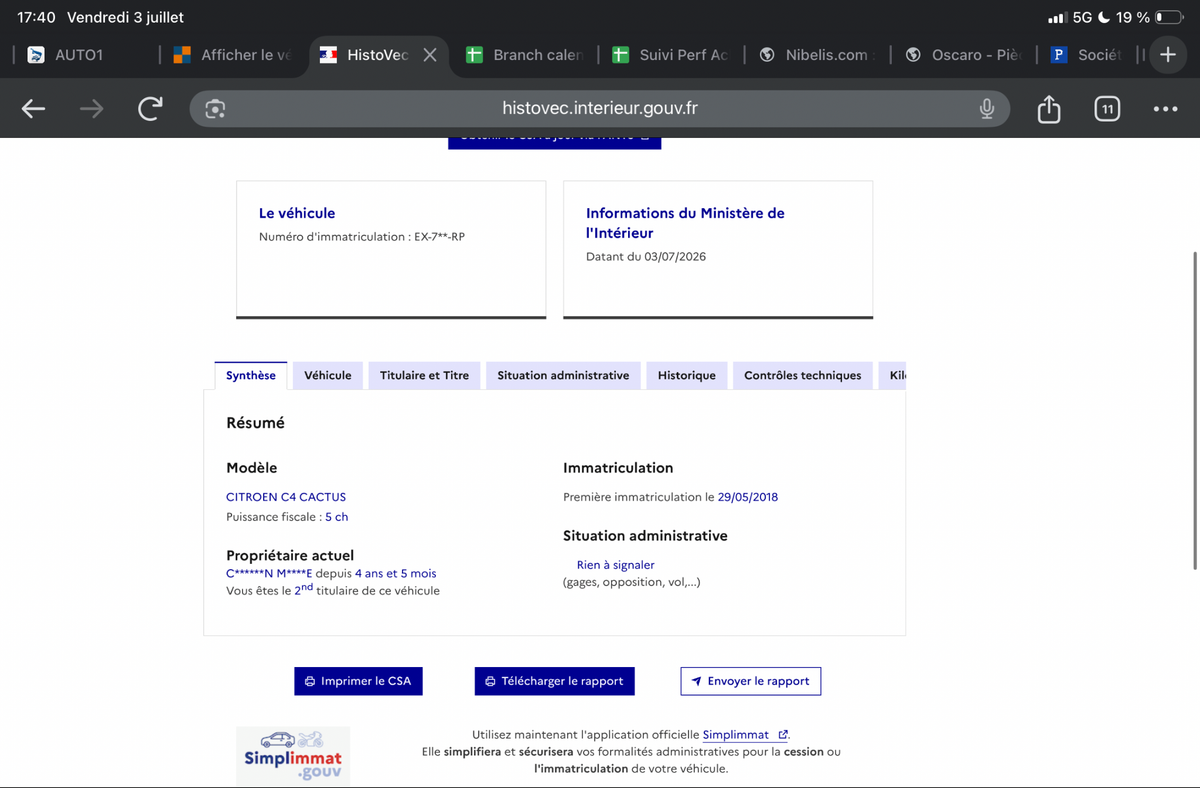Screen dimensions: 1200x788
Task: Switch to the Afficher le ve tab
Action: [x=233, y=55]
